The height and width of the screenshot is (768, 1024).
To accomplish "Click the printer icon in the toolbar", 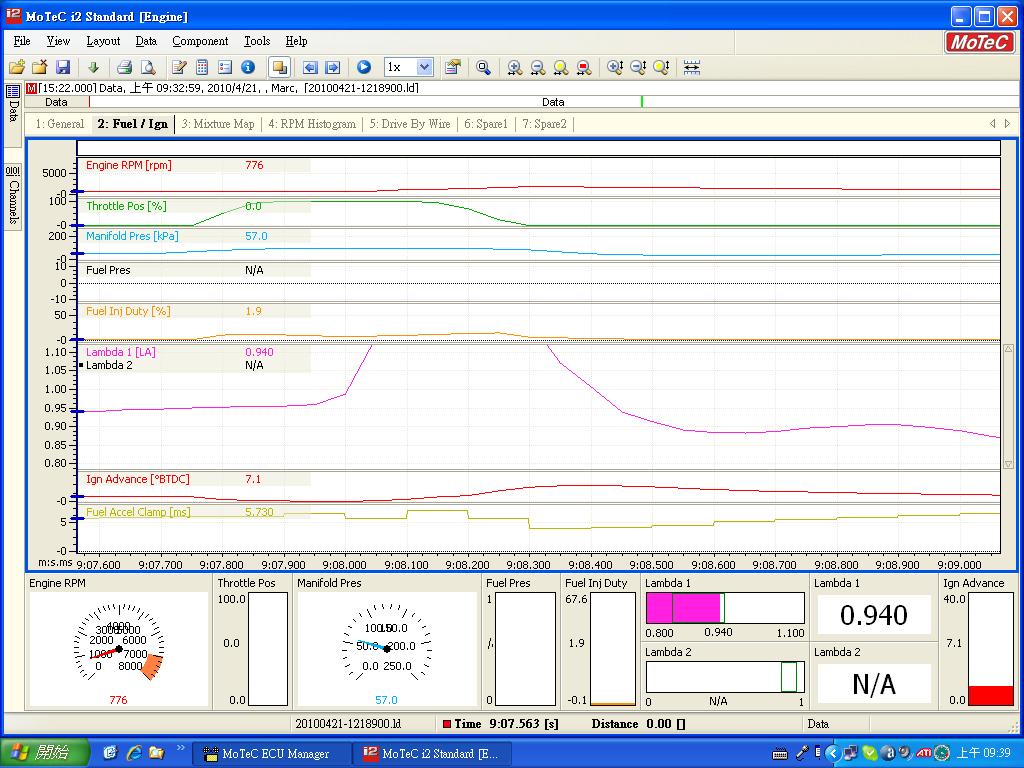I will (125, 67).
